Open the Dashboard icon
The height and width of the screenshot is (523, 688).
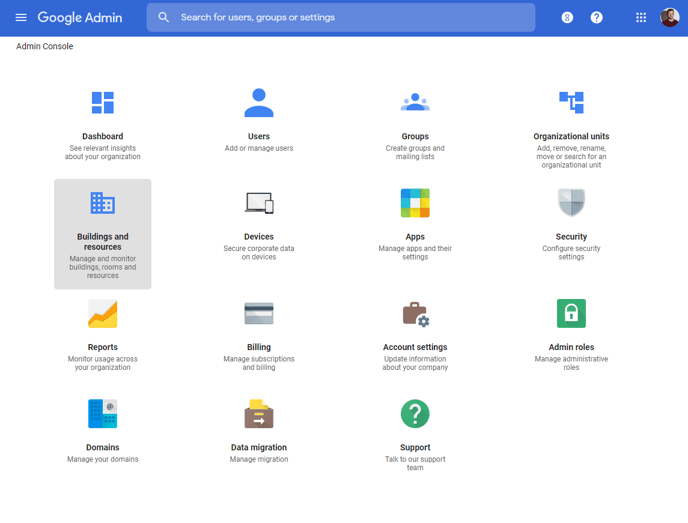click(x=103, y=103)
